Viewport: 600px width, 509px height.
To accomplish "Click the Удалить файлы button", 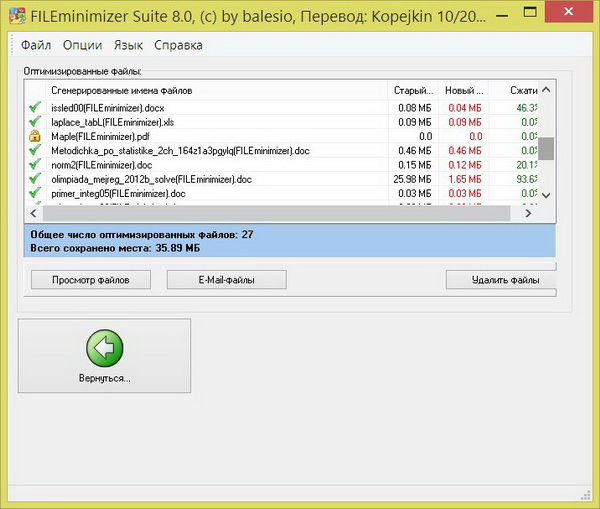I will [504, 280].
